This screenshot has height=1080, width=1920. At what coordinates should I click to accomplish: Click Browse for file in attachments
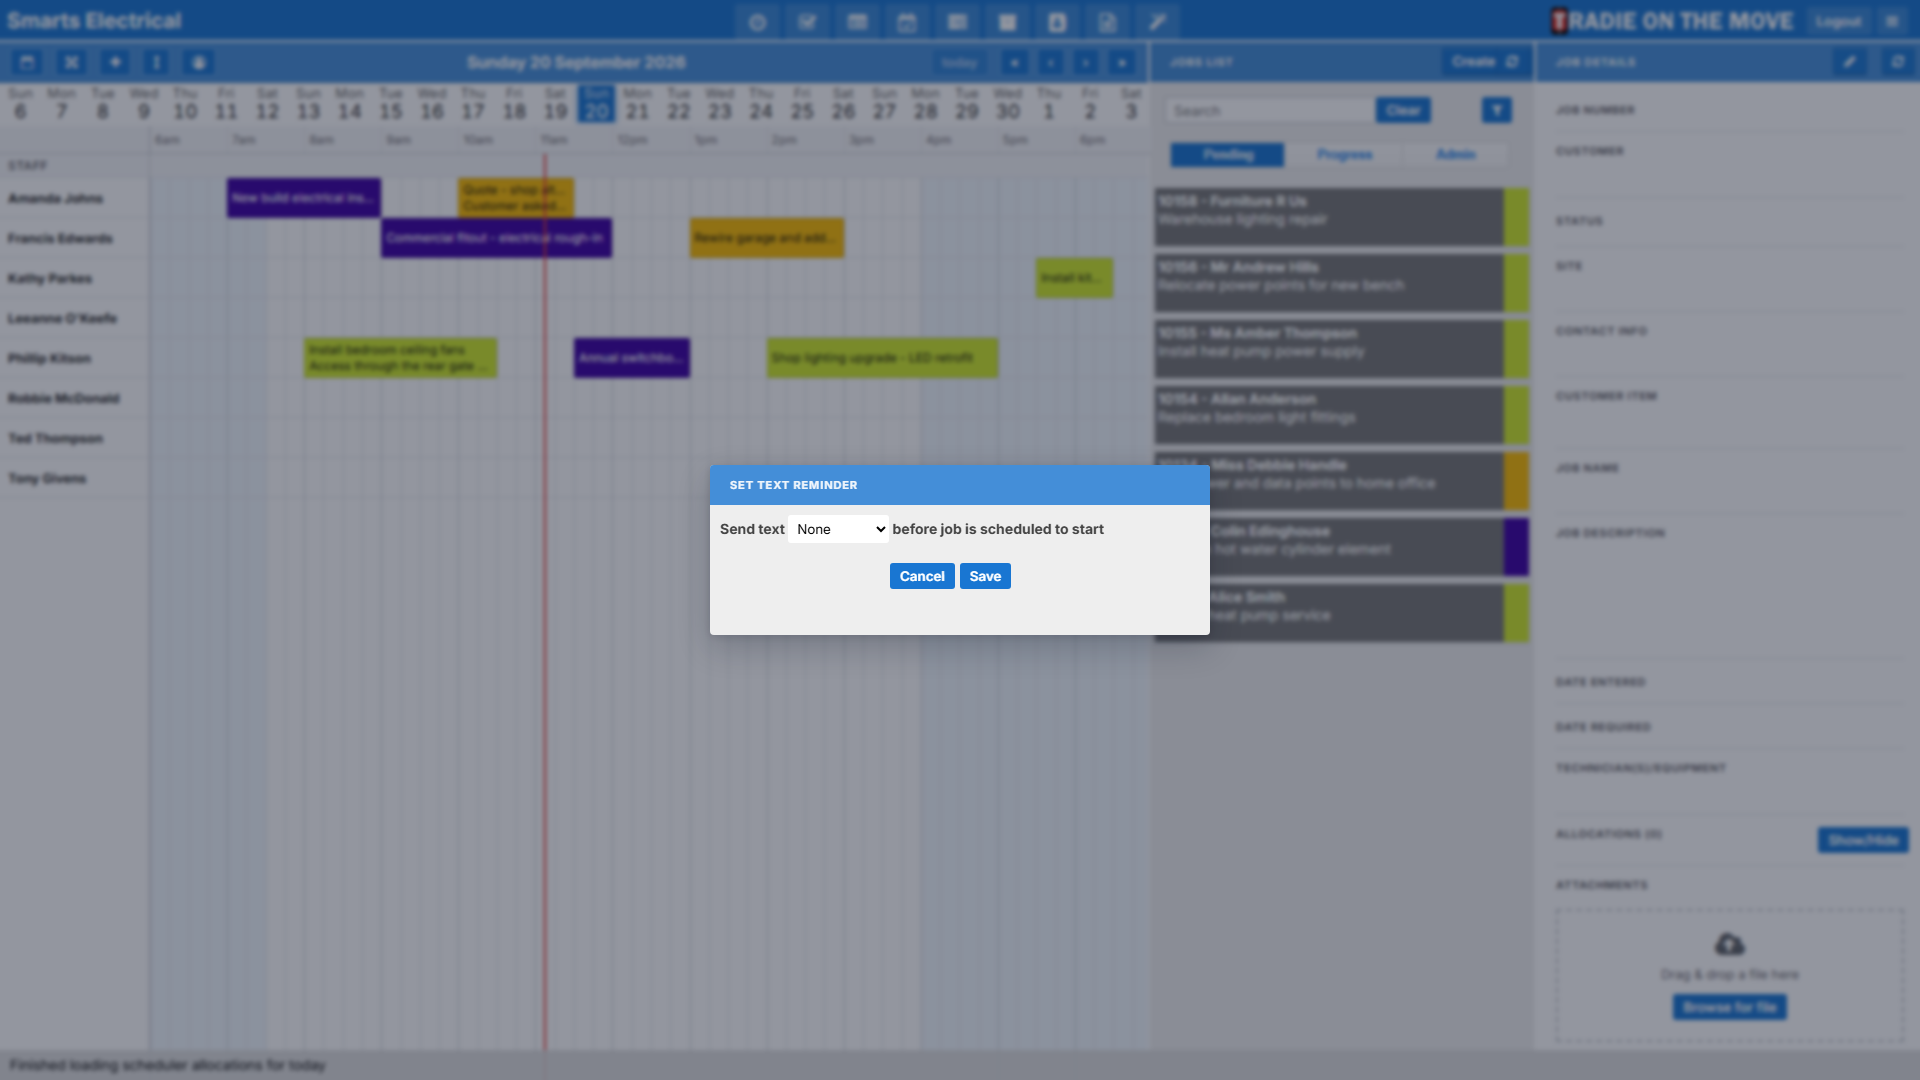1730,1007
